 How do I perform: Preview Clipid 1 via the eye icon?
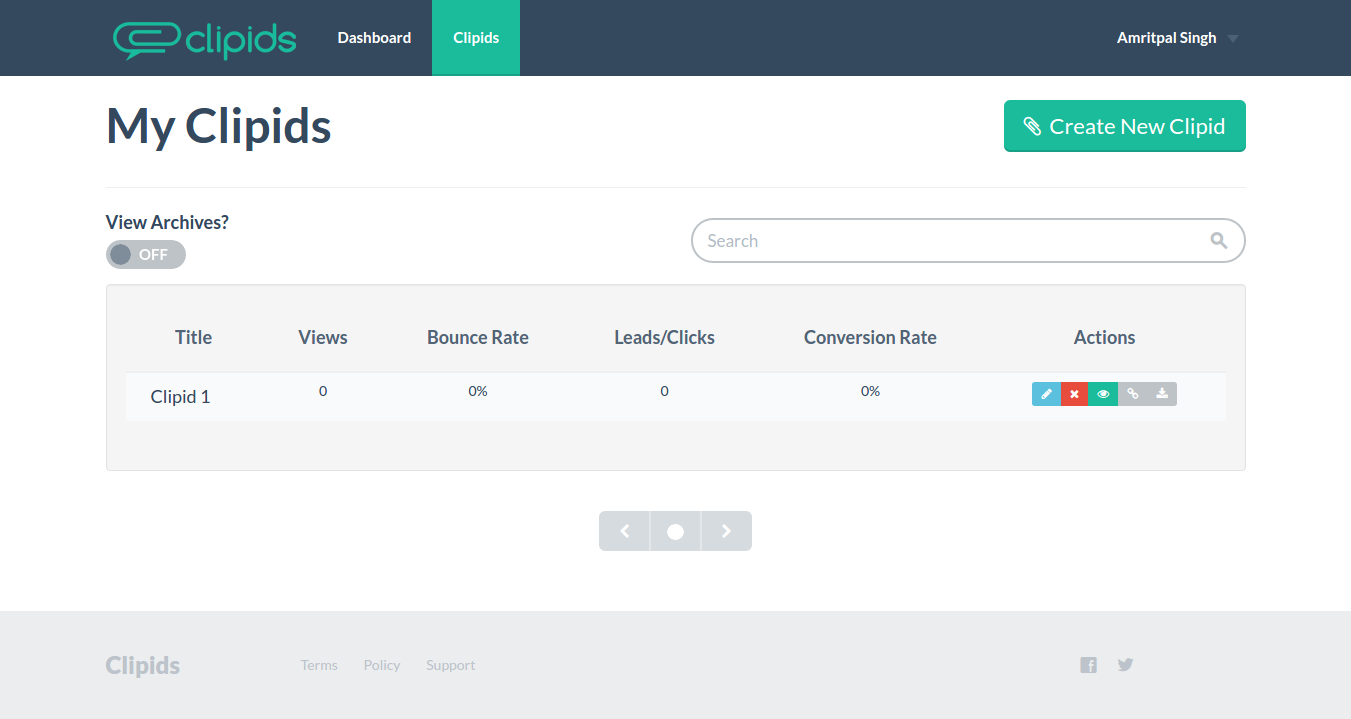1104,394
